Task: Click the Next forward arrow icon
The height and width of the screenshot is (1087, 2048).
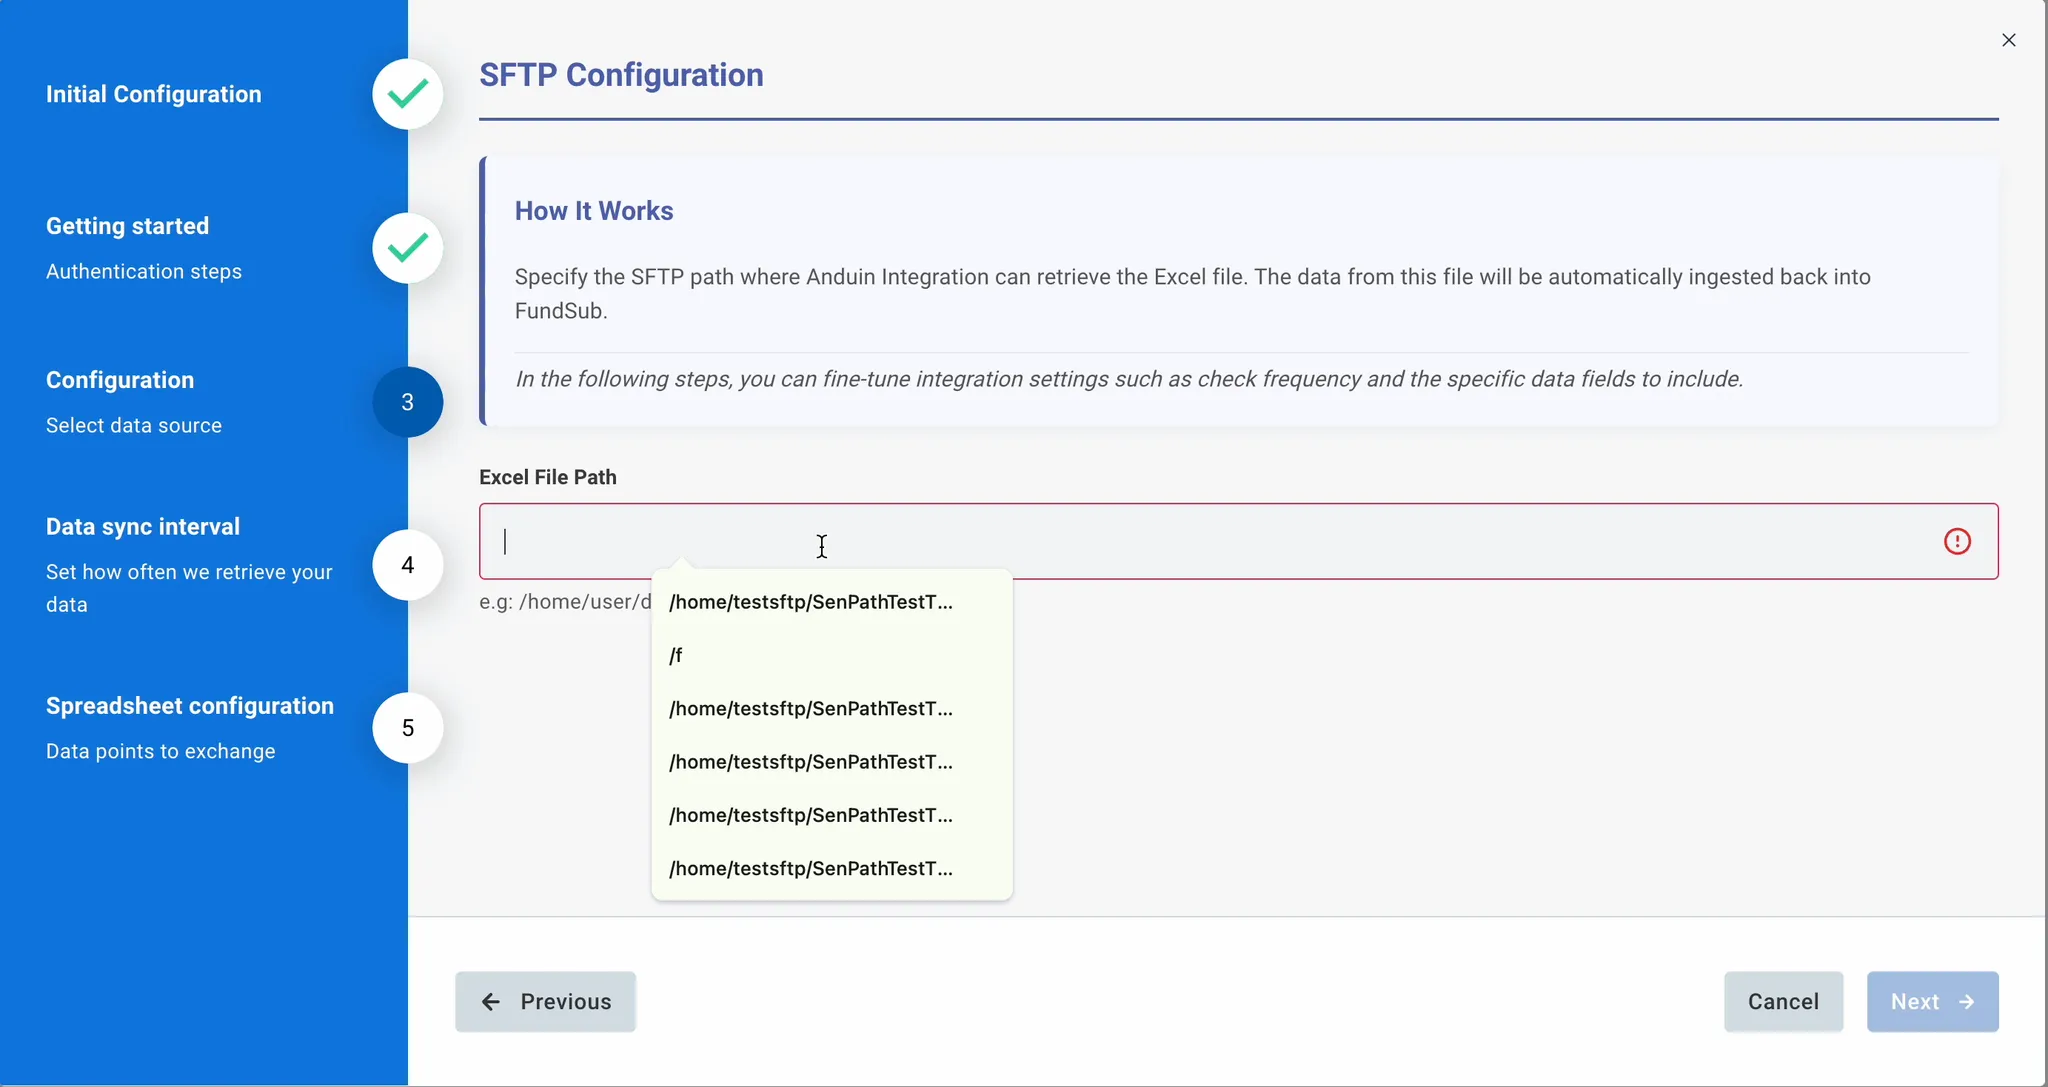Action: coord(1967,1002)
